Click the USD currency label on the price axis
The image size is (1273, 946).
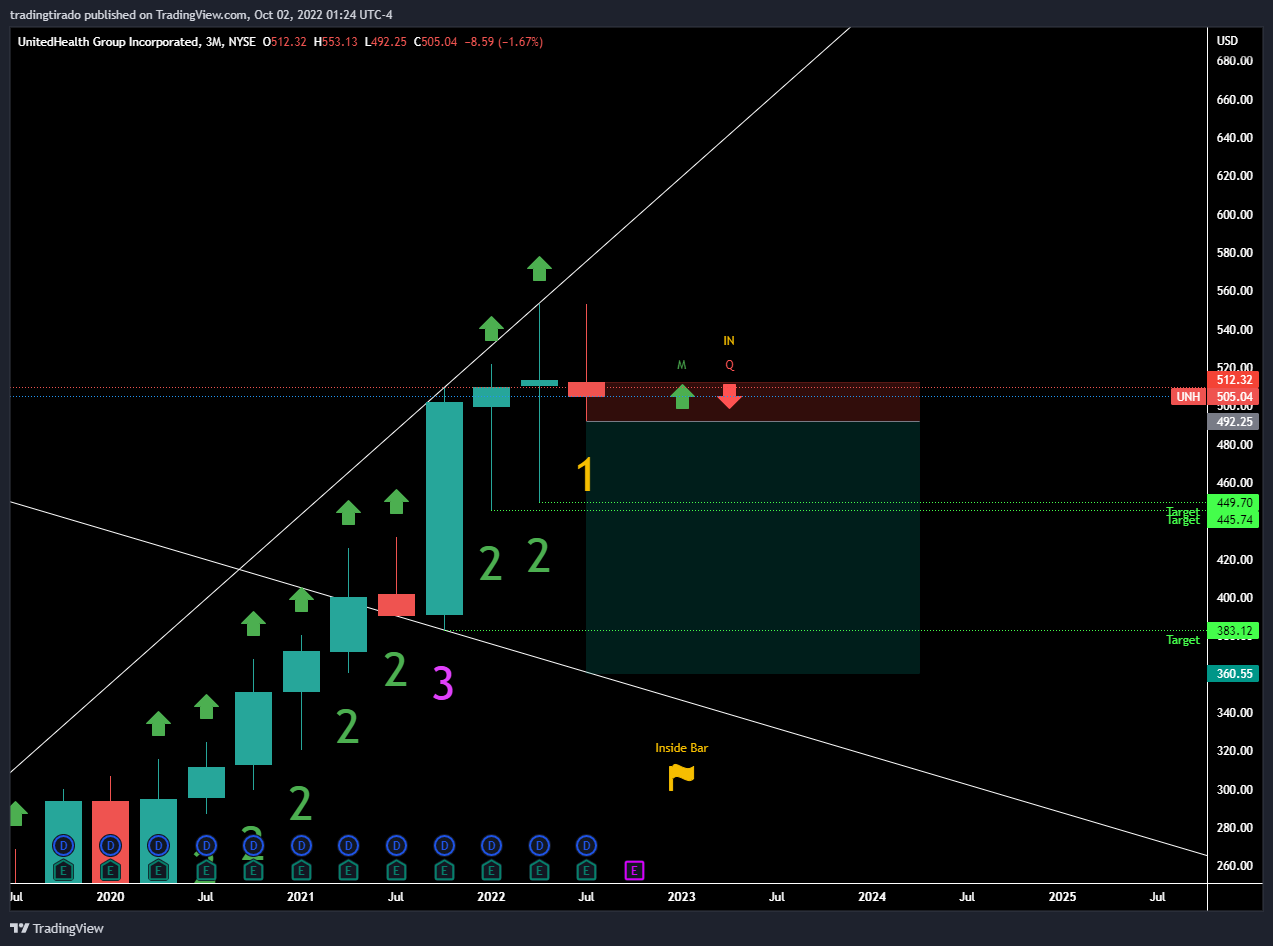[1227, 41]
